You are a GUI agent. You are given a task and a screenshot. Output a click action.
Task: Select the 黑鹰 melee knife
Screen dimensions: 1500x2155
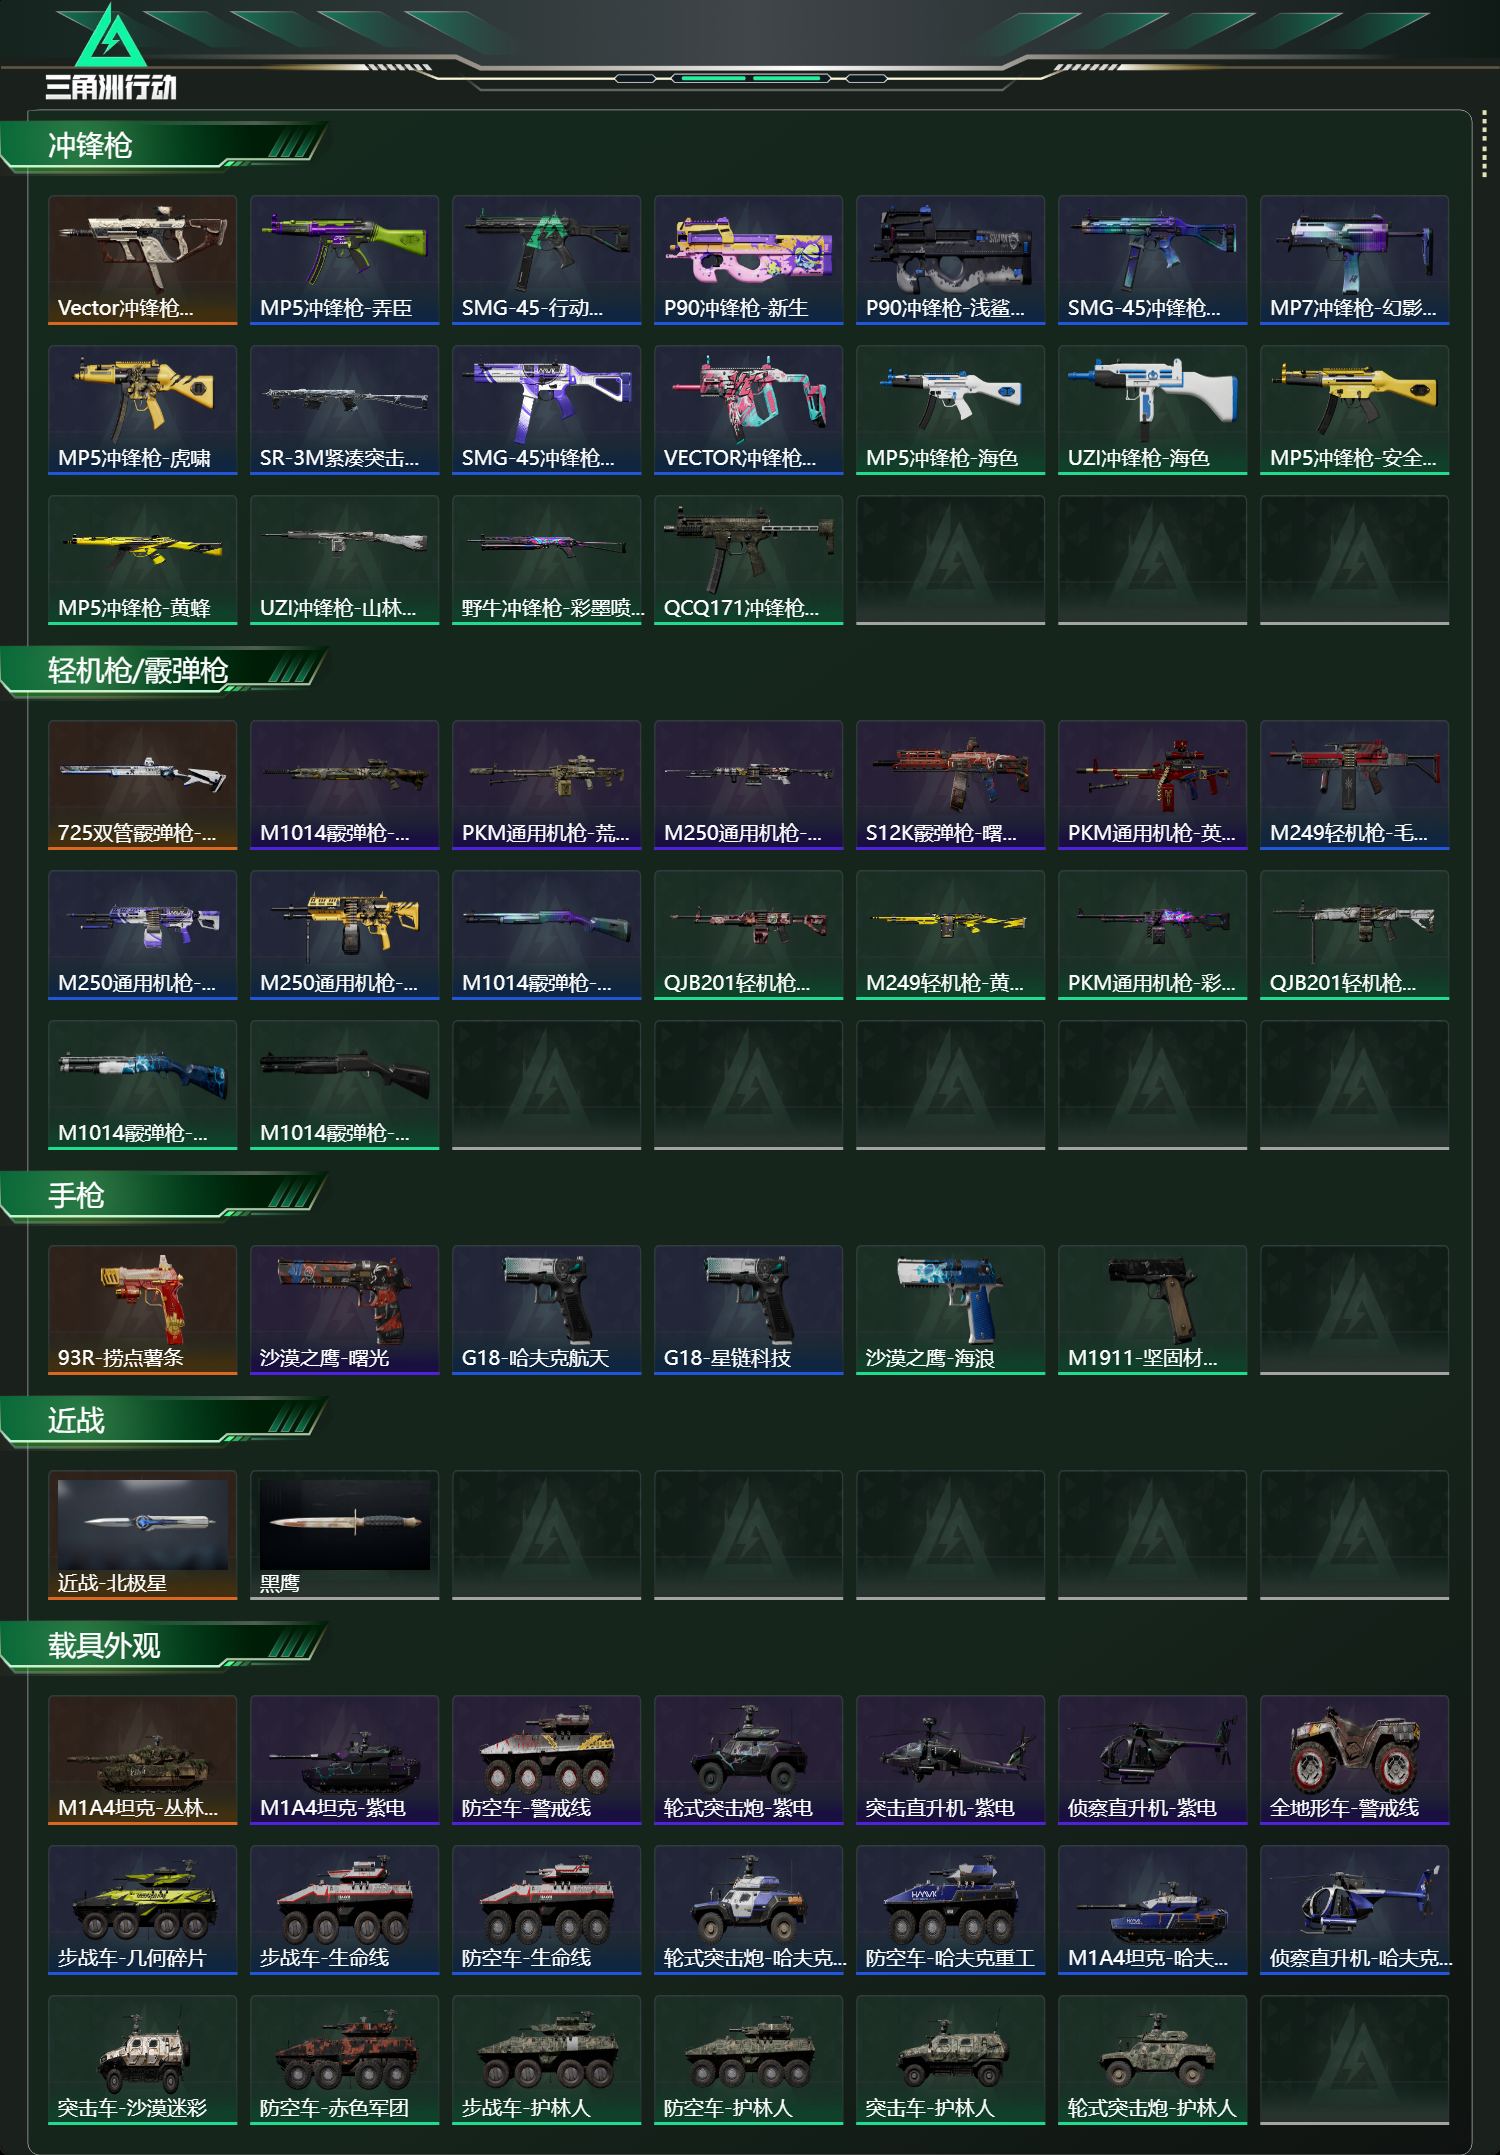(x=344, y=1535)
